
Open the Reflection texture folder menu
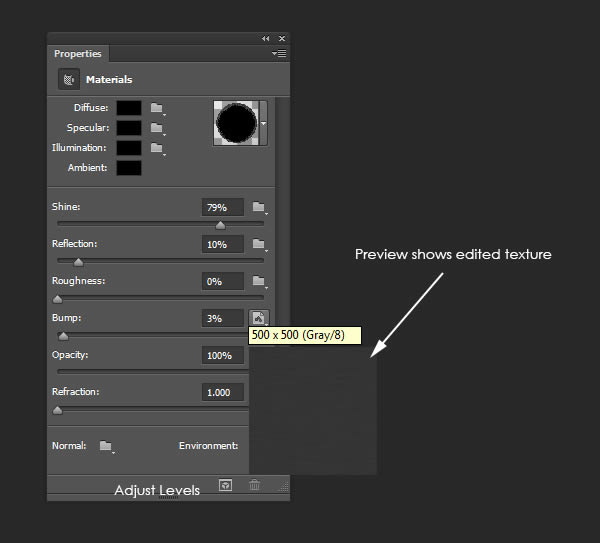click(x=259, y=244)
